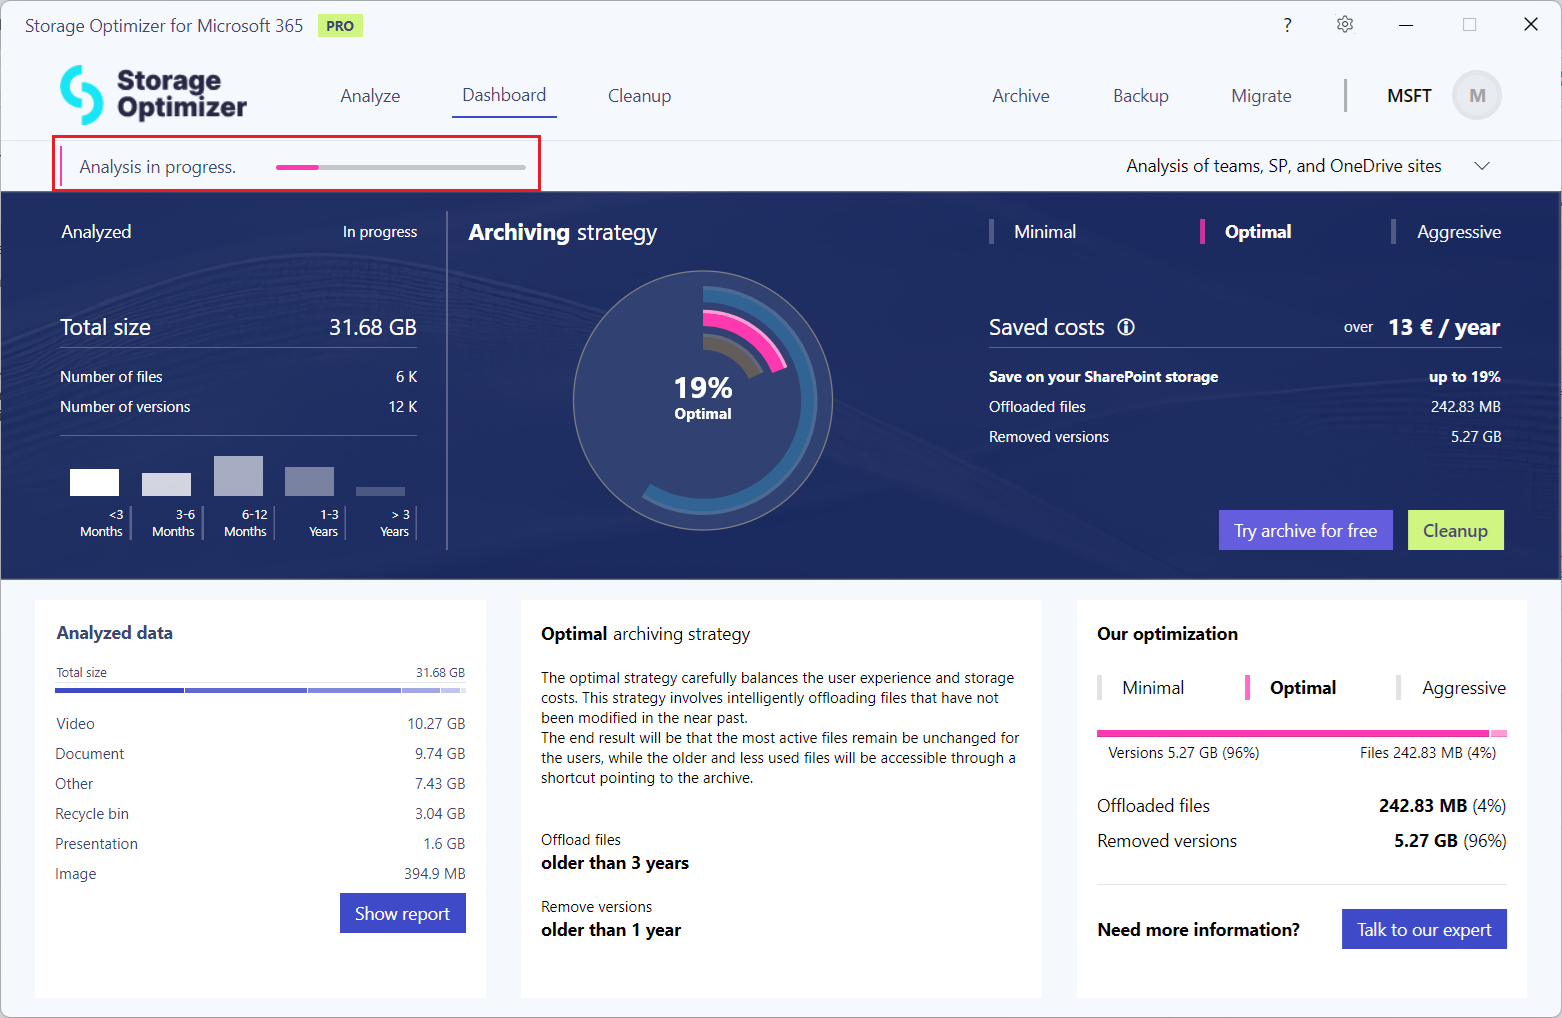1562x1018 pixels.
Task: Select Aggressive archiving strategy in header
Action: click(1458, 232)
